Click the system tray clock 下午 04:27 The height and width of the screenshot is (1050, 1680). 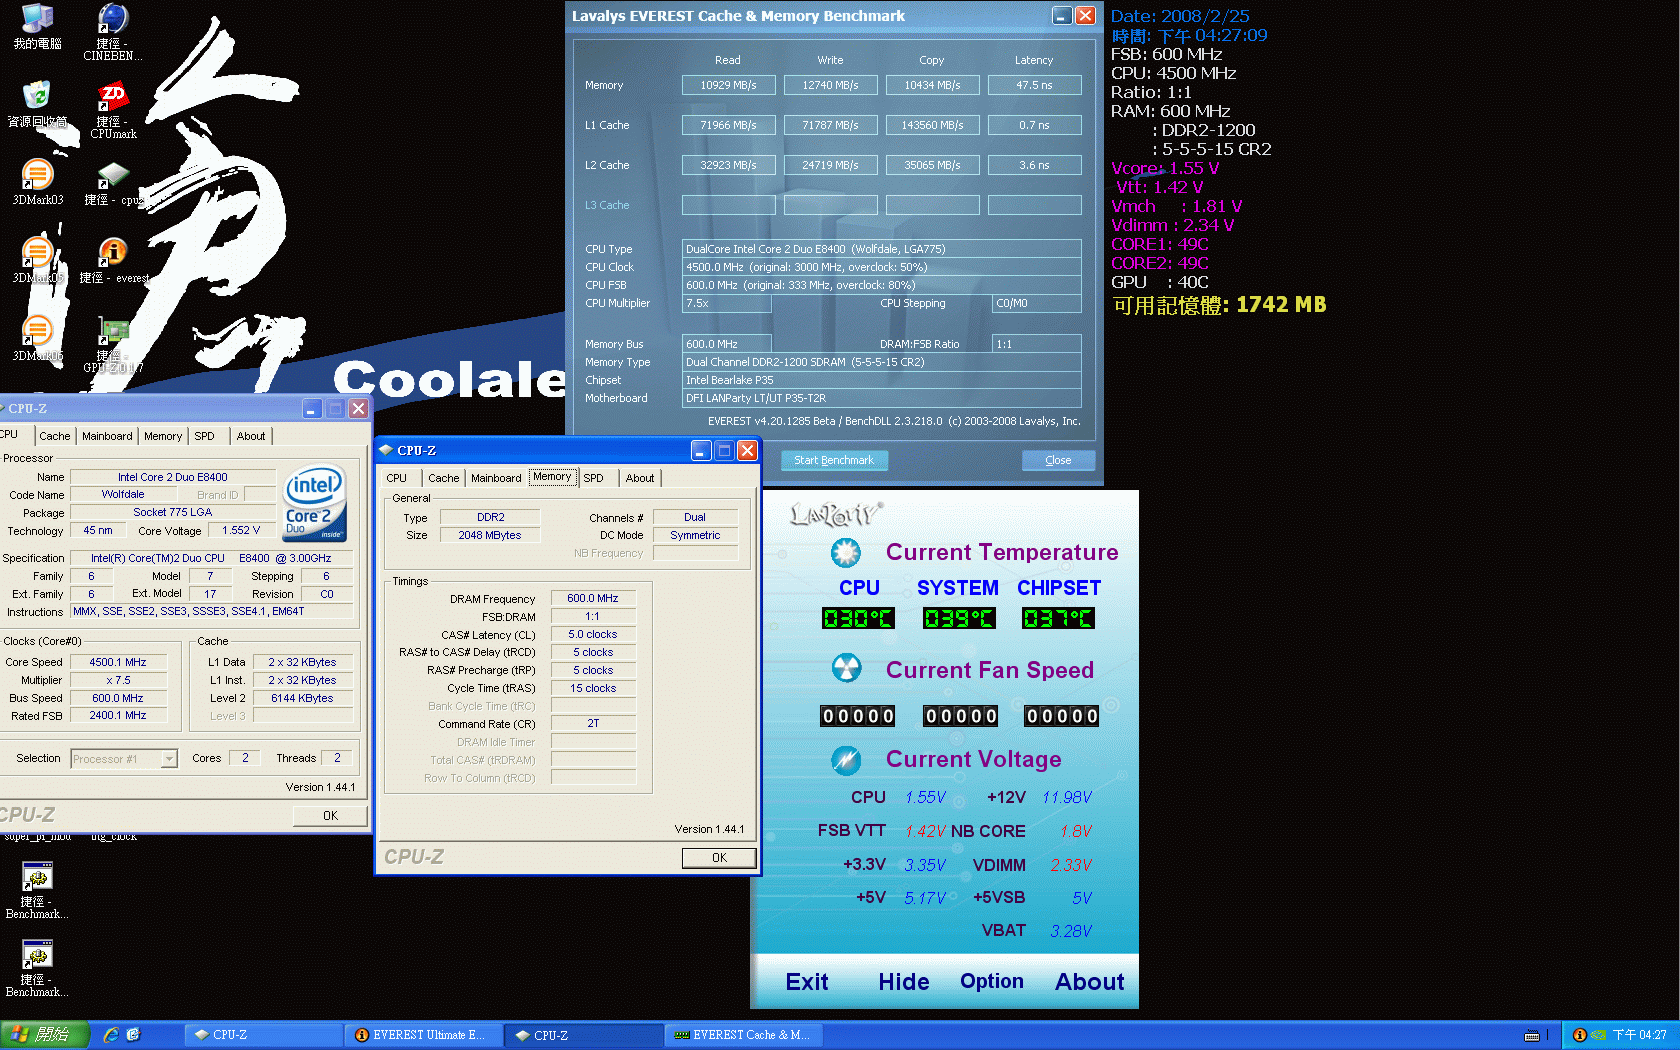(1640, 1035)
